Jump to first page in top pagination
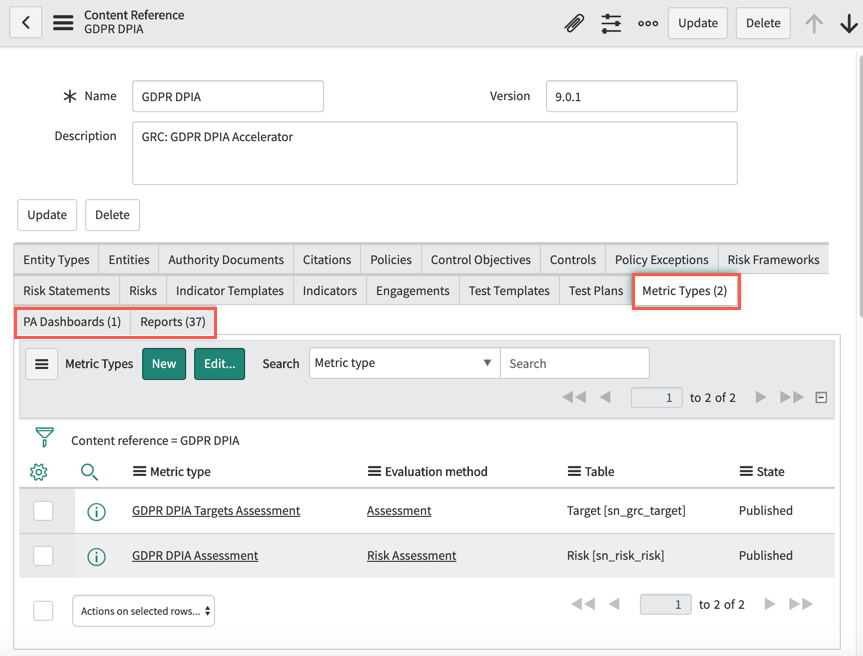Image resolution: width=863 pixels, height=656 pixels. [574, 397]
